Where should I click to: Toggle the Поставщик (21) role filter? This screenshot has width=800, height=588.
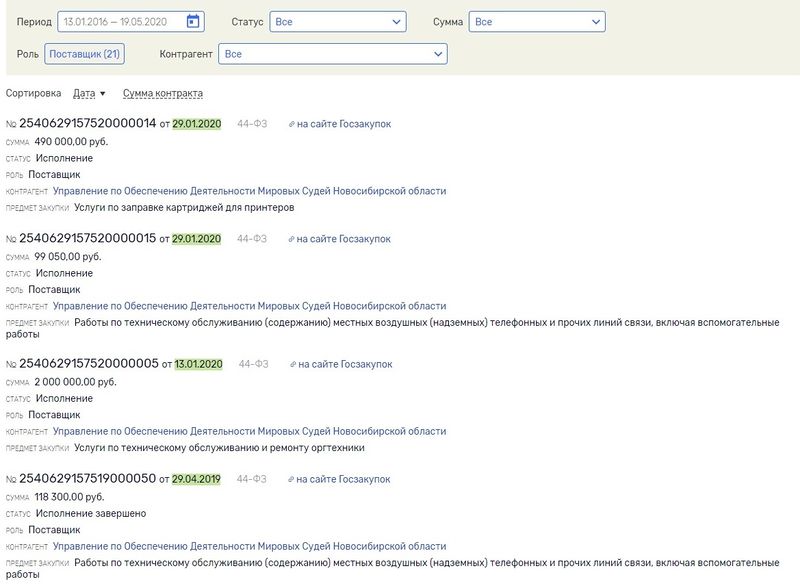click(x=84, y=54)
